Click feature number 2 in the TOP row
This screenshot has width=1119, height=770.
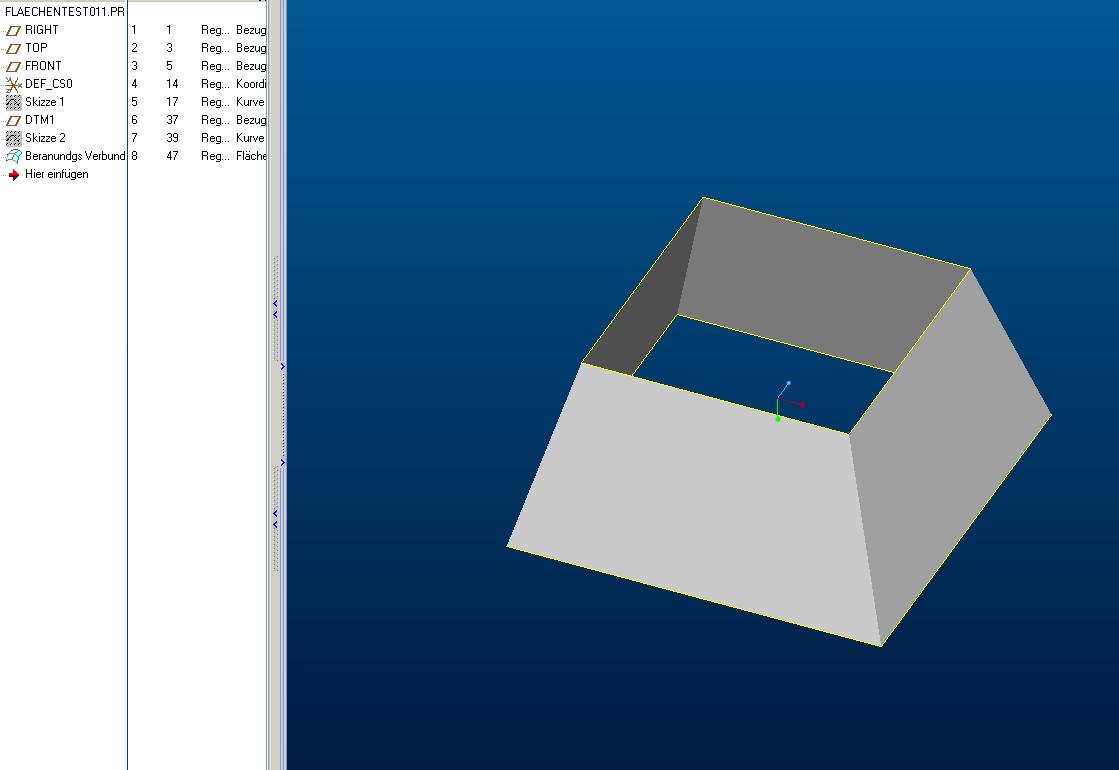pyautogui.click(x=134, y=47)
